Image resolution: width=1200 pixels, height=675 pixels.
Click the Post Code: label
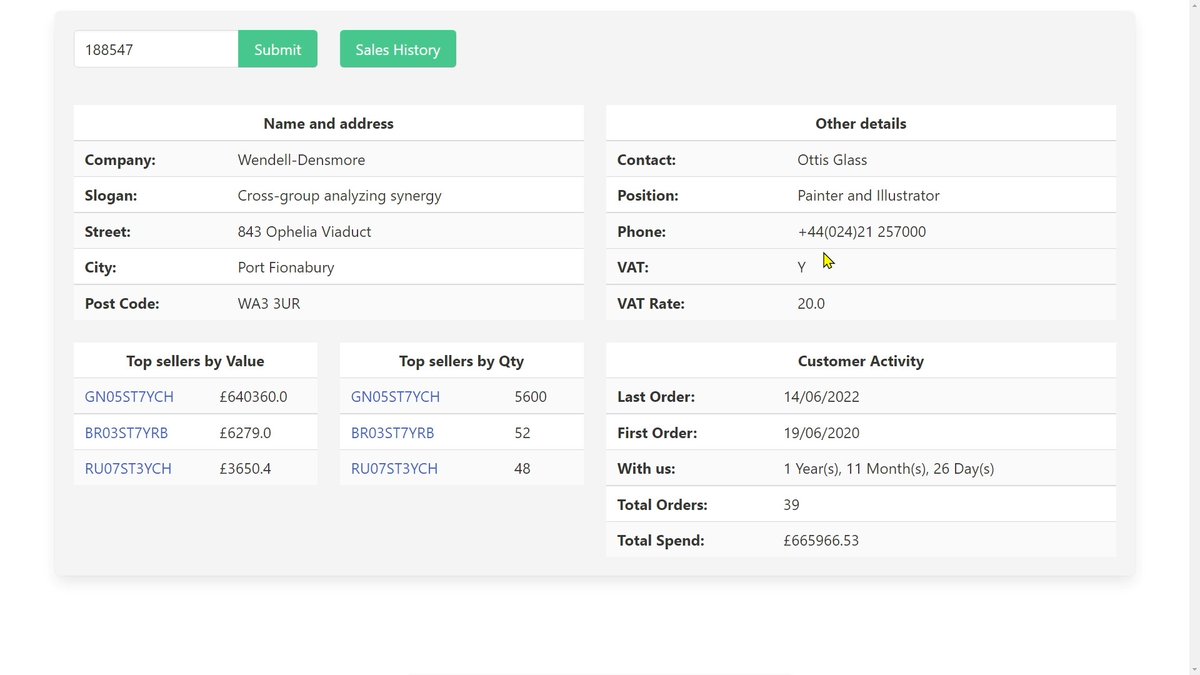coord(122,304)
